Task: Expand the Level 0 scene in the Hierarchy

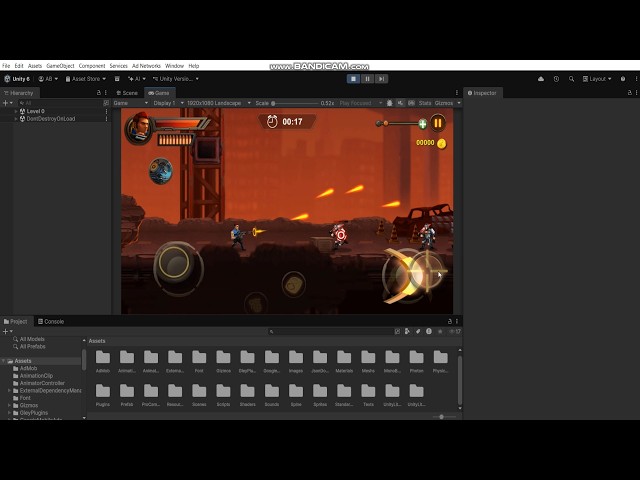Action: 16,111
